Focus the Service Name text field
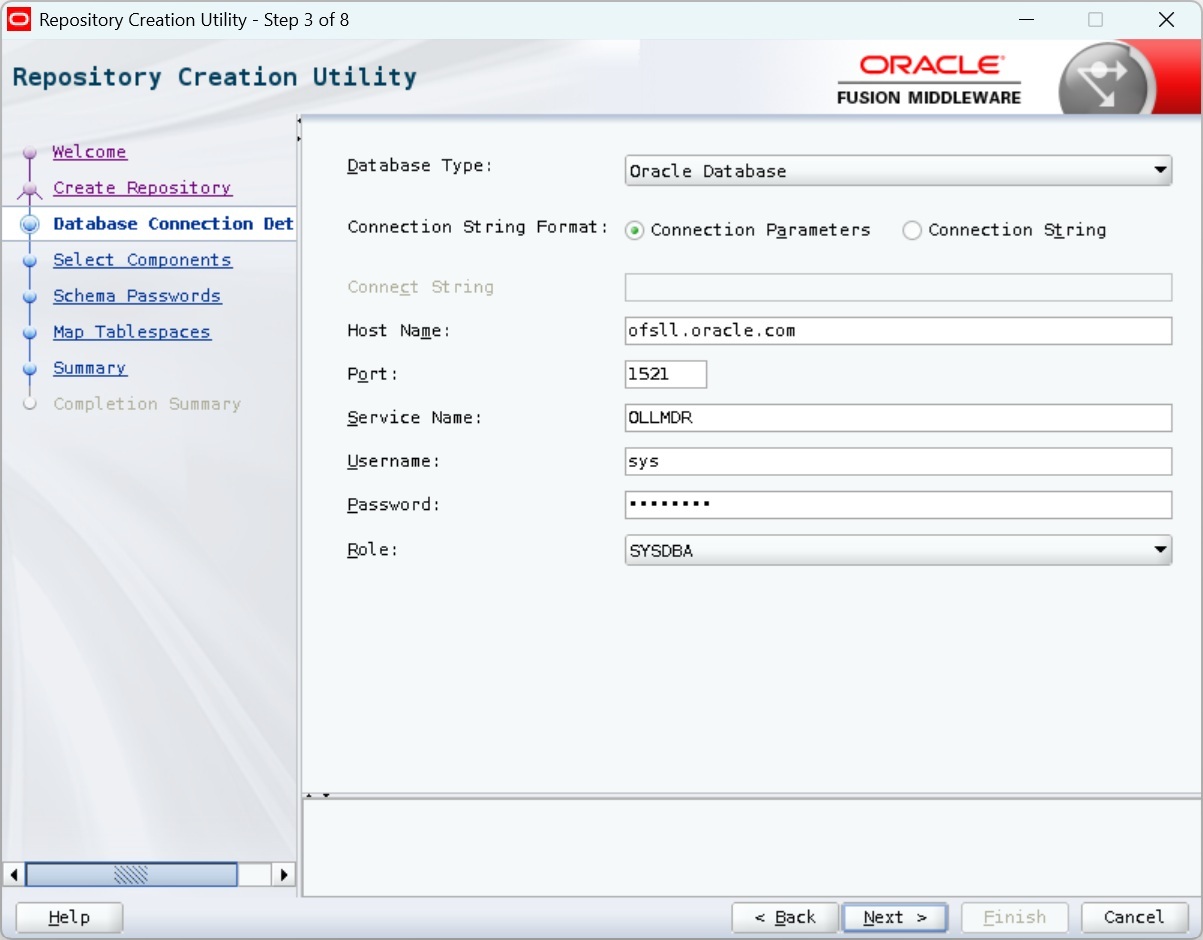The width and height of the screenshot is (1203, 940). click(897, 418)
